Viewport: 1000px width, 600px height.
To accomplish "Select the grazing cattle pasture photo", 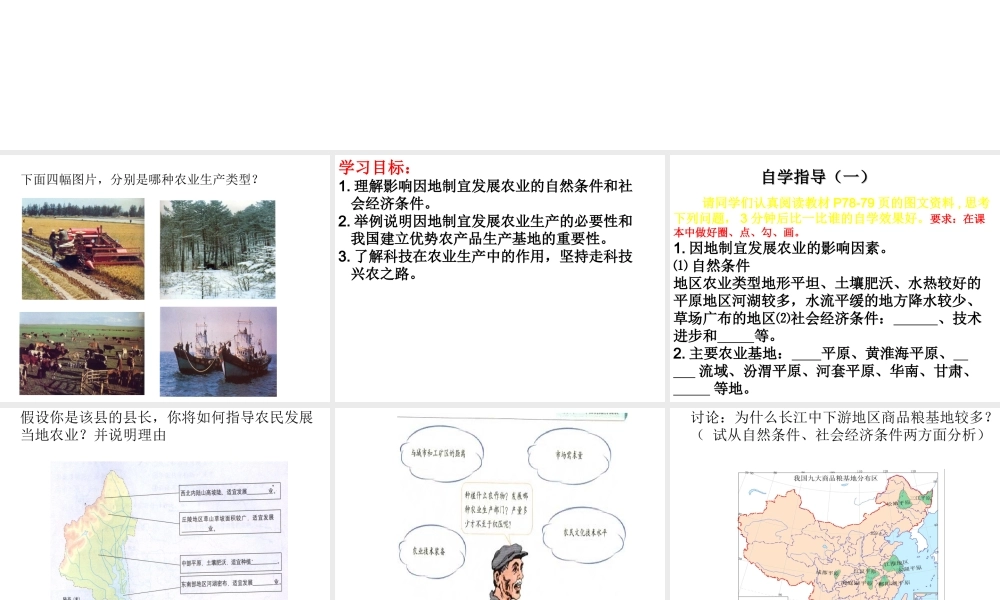I will click(x=82, y=353).
